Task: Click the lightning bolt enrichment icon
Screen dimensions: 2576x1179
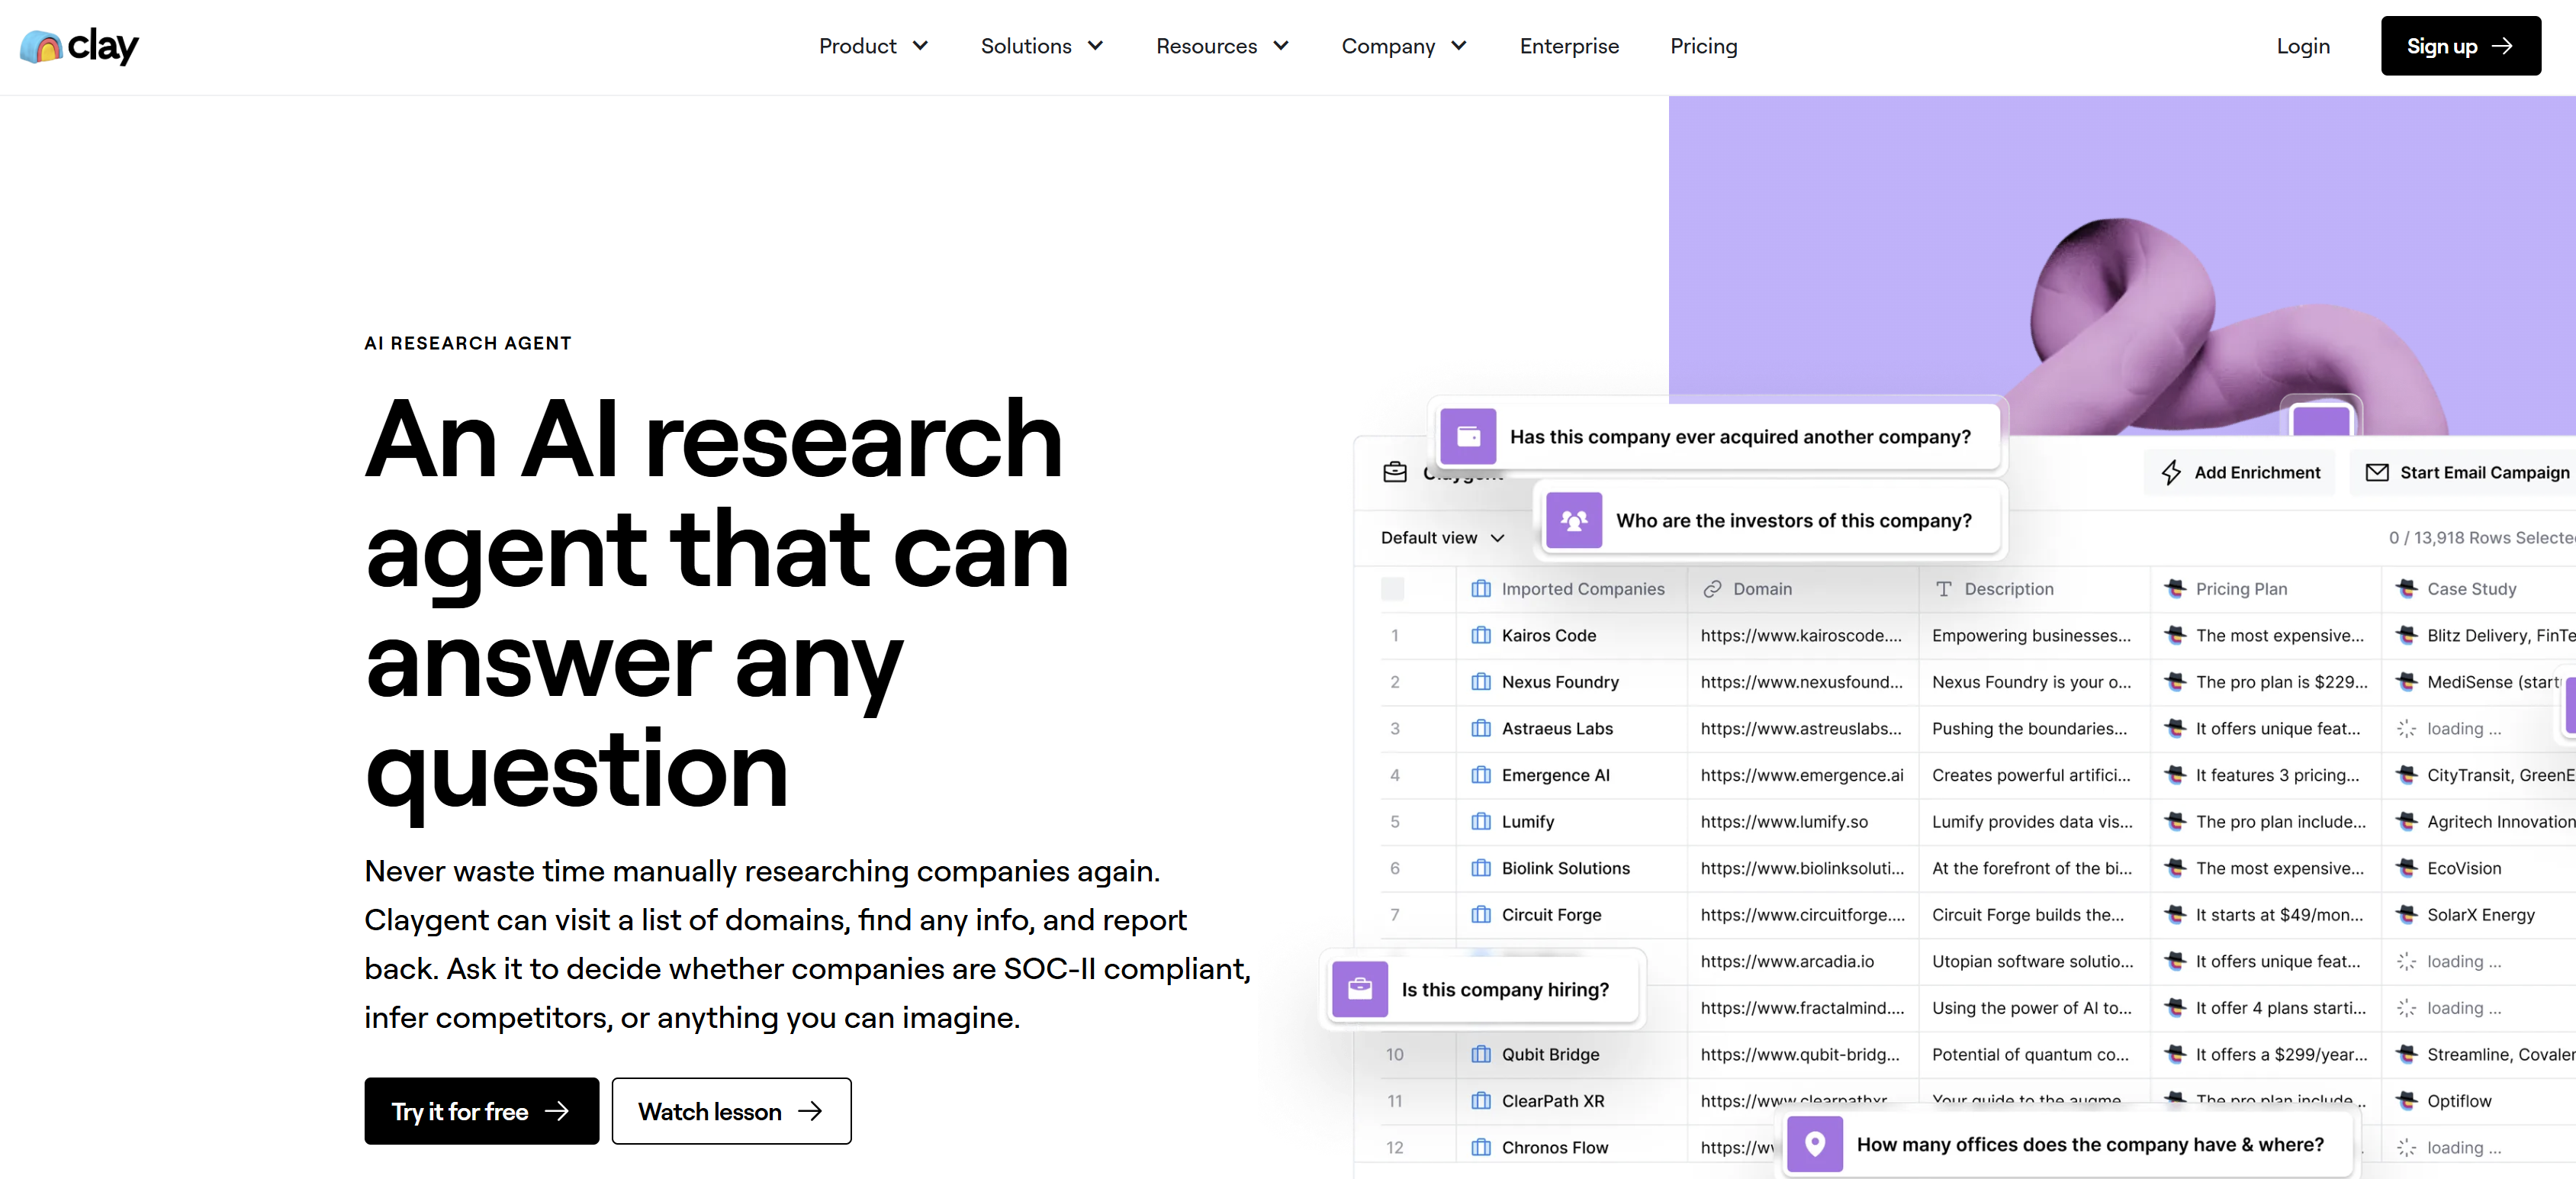Action: click(2170, 472)
